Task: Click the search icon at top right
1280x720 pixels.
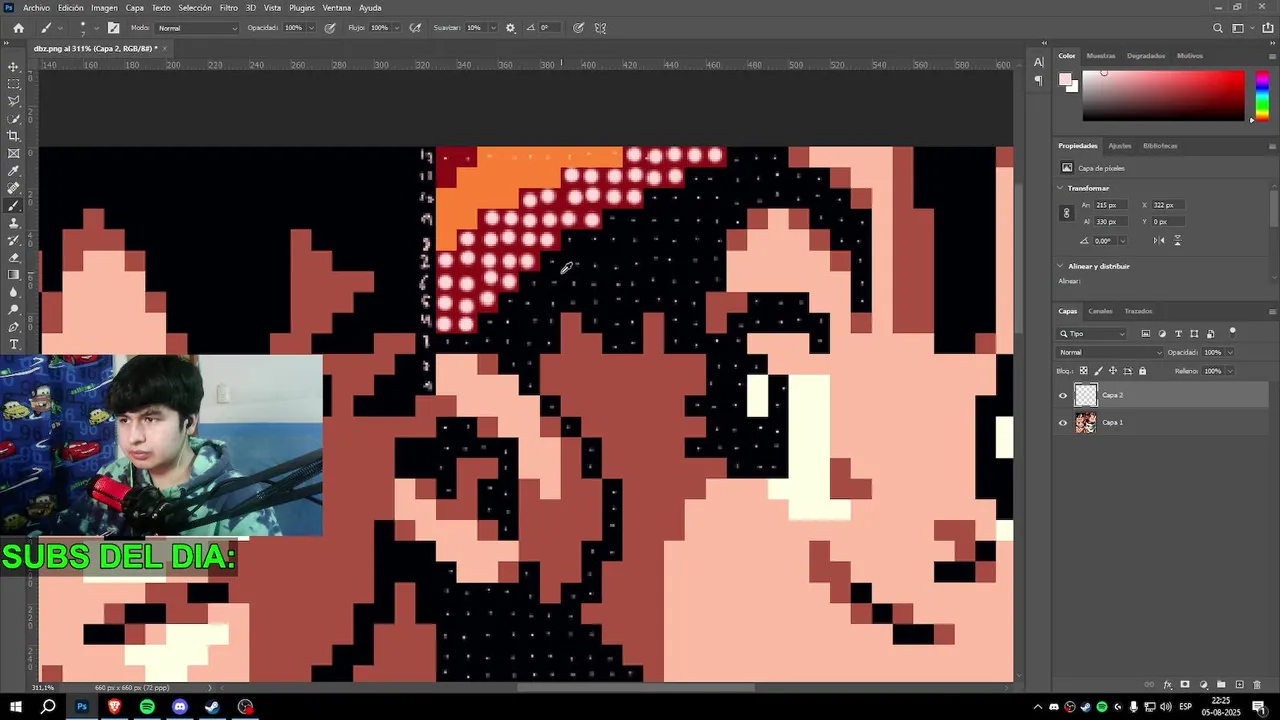Action: tap(1217, 28)
